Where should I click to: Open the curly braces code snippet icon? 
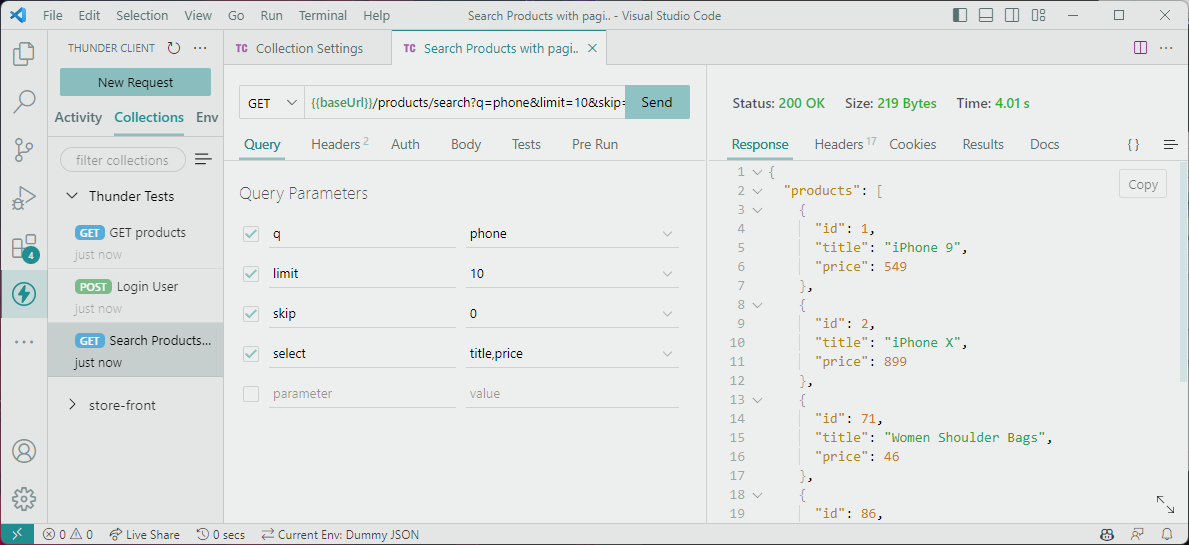(1133, 145)
